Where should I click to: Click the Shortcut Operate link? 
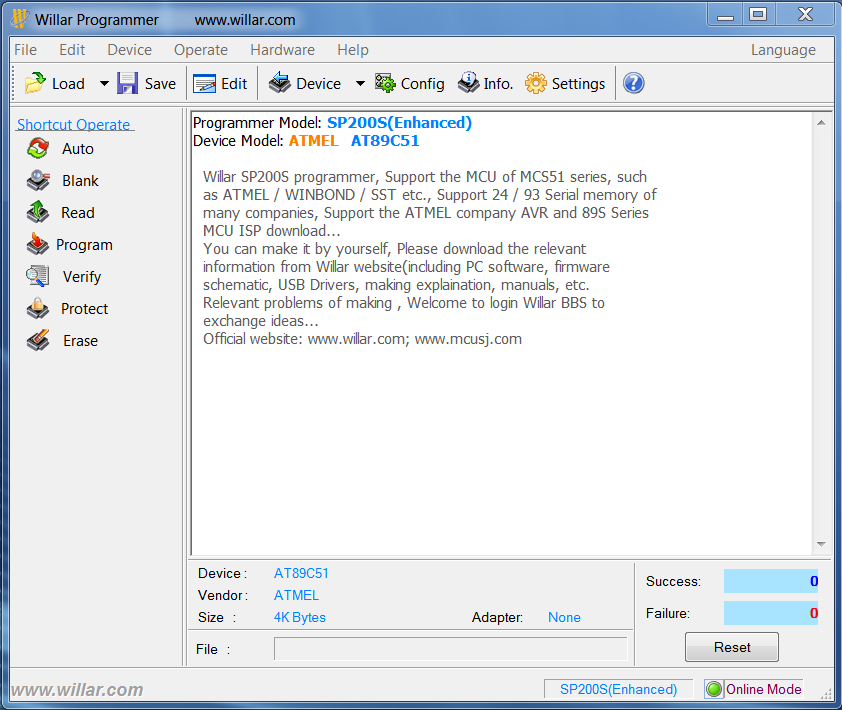[x=74, y=125]
